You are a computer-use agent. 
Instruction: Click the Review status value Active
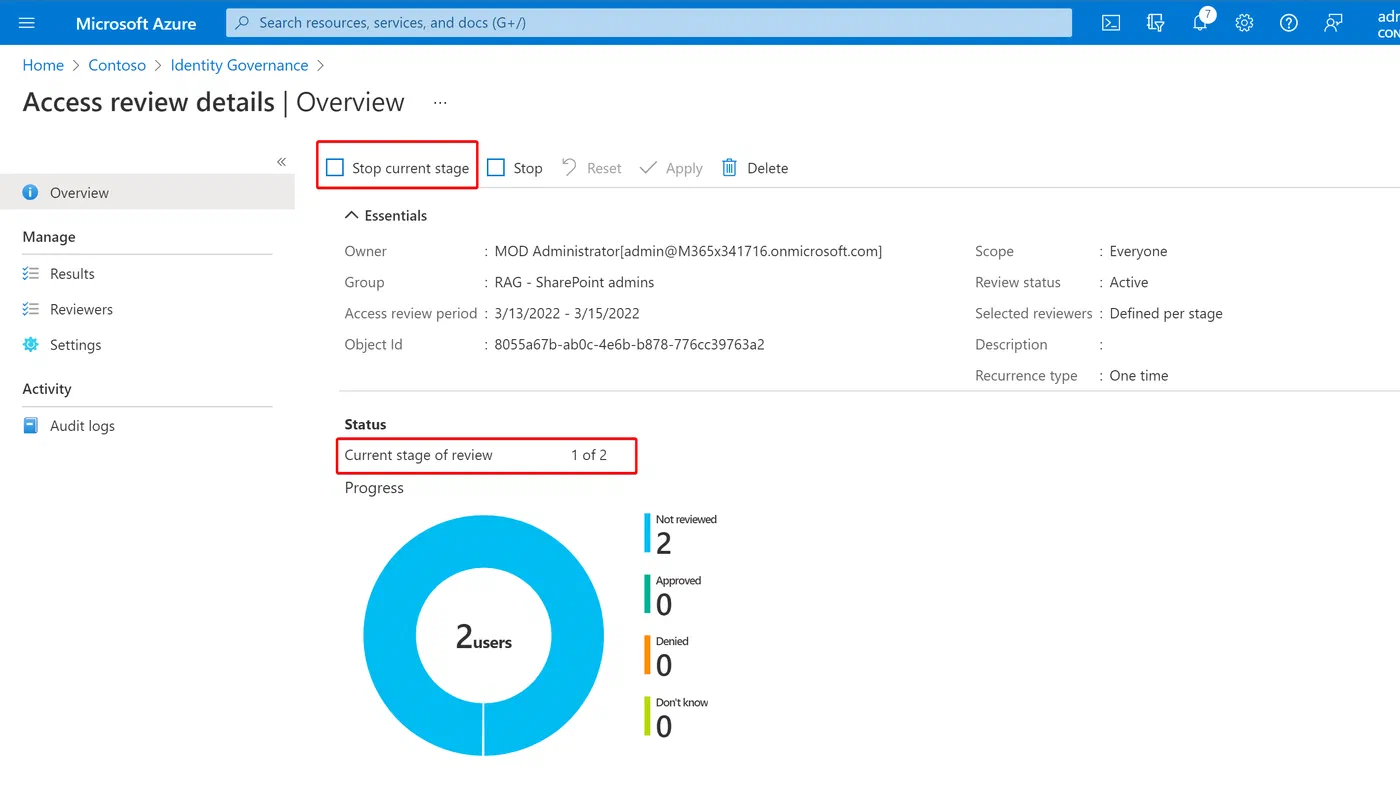click(1129, 282)
